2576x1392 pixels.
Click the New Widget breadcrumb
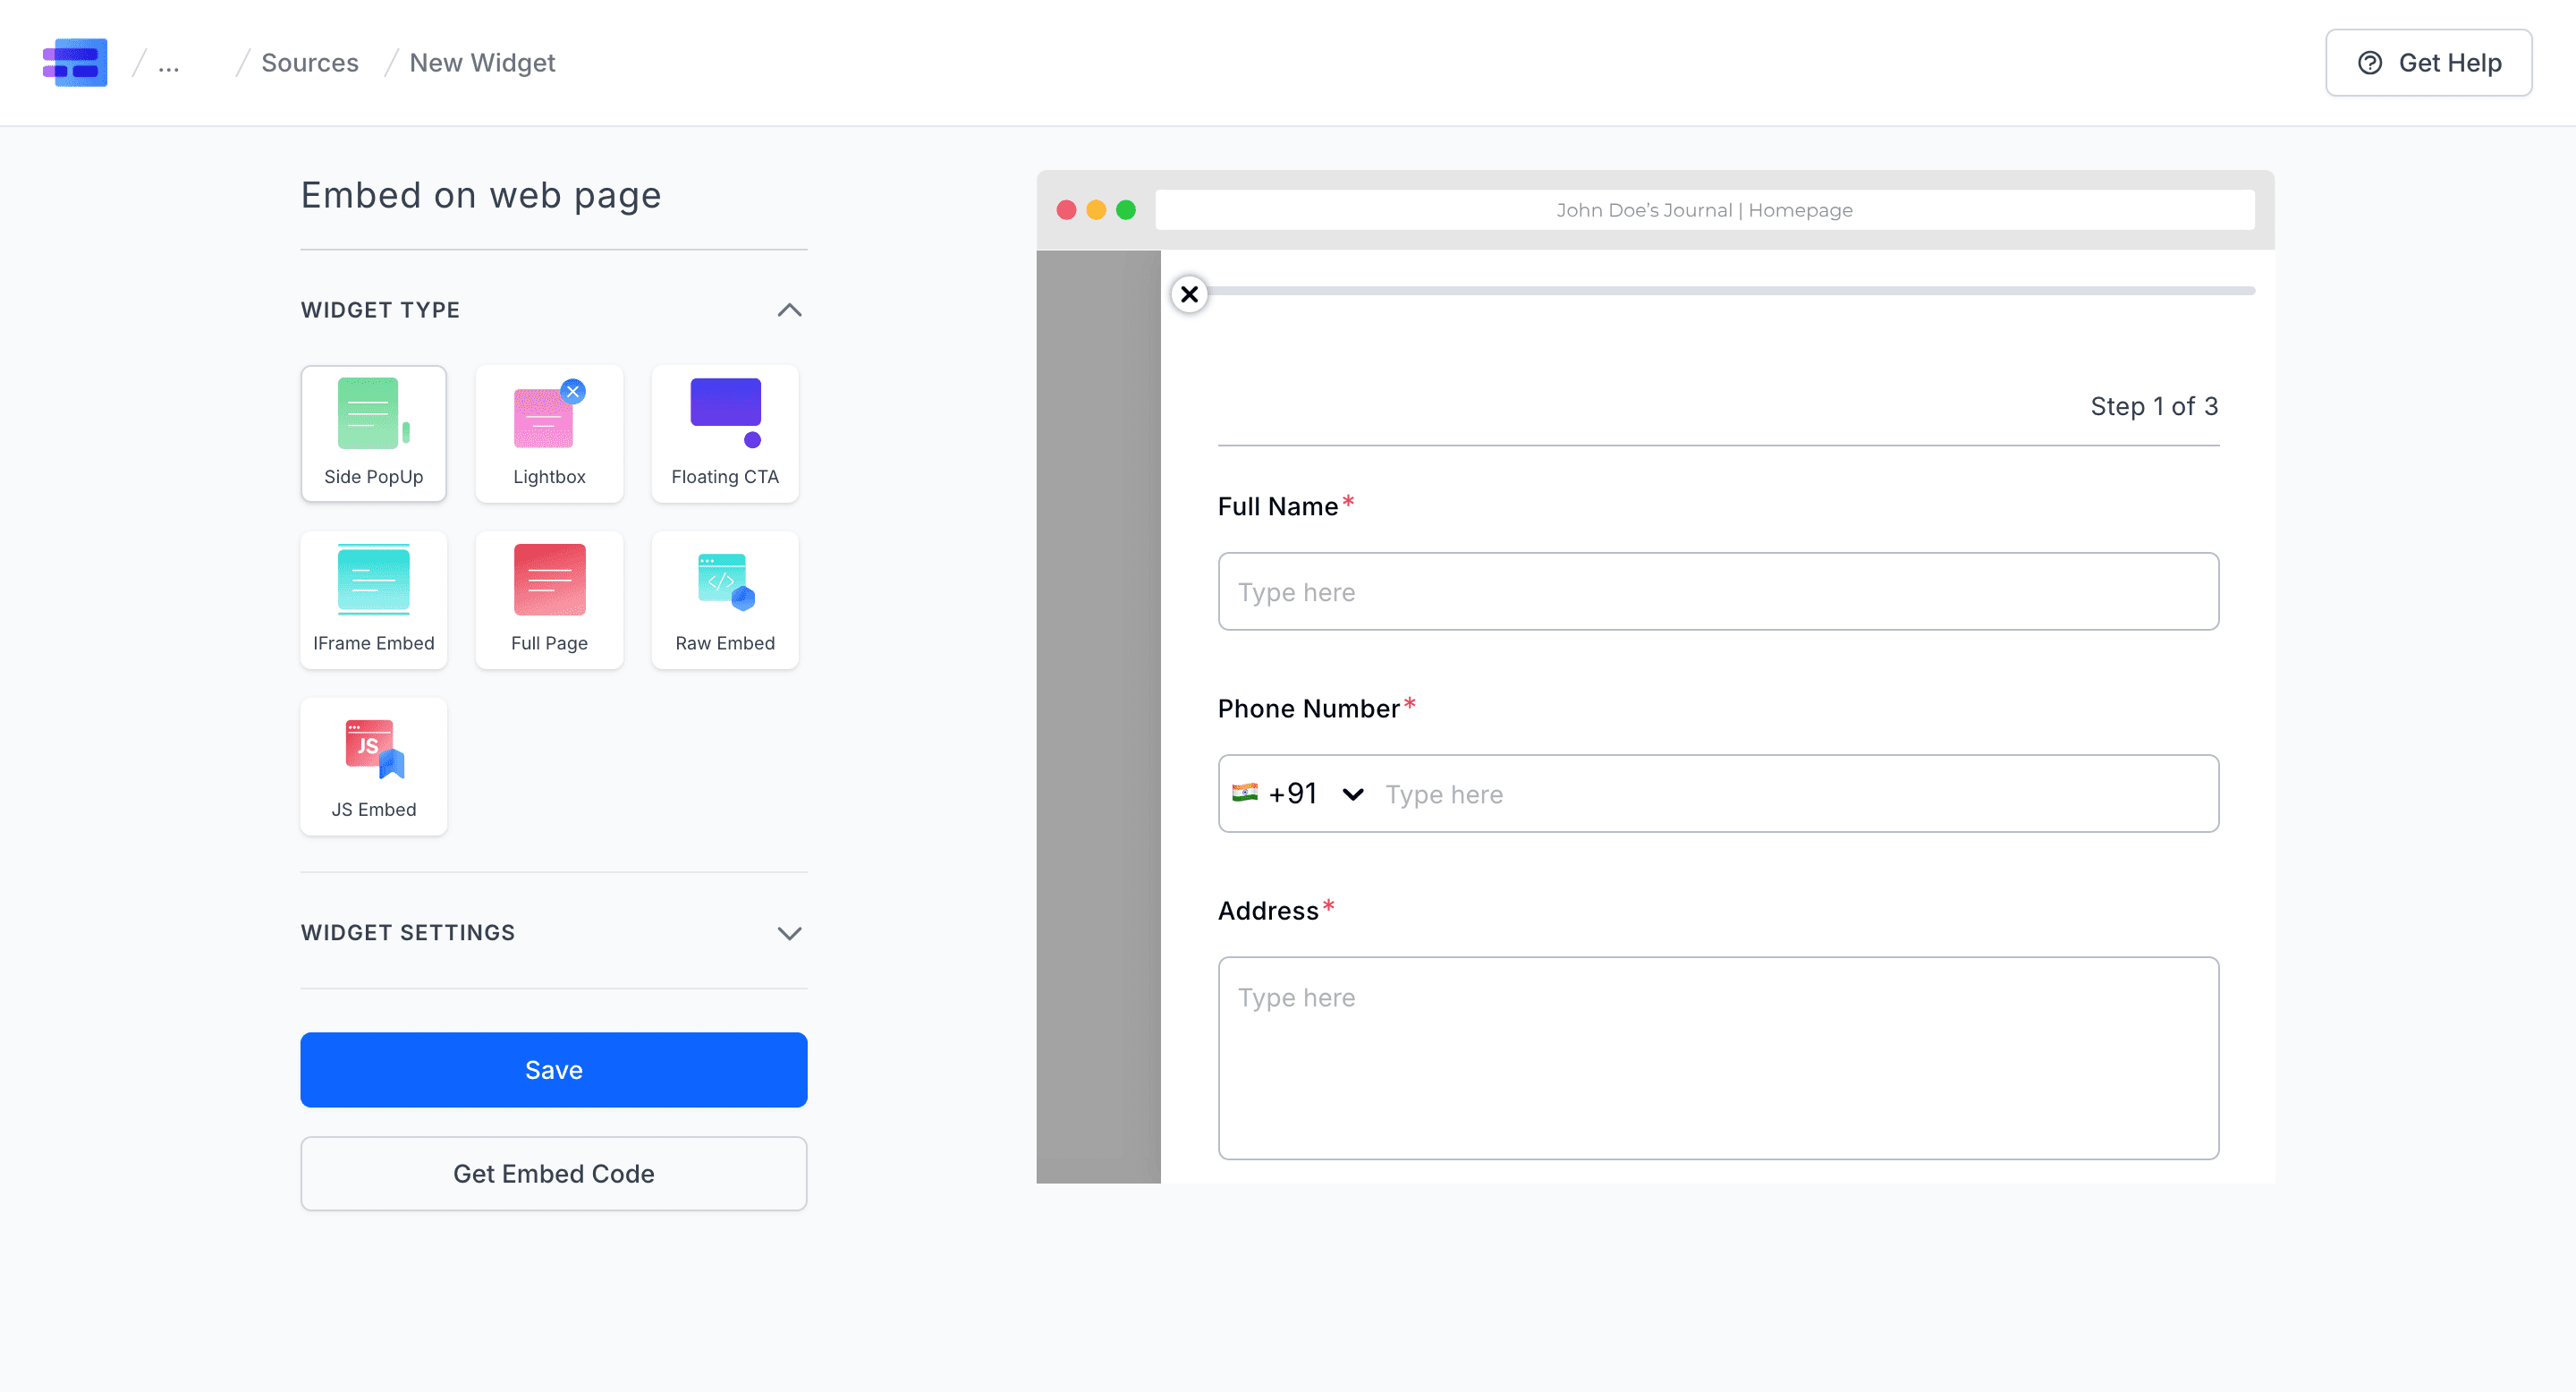point(482,63)
